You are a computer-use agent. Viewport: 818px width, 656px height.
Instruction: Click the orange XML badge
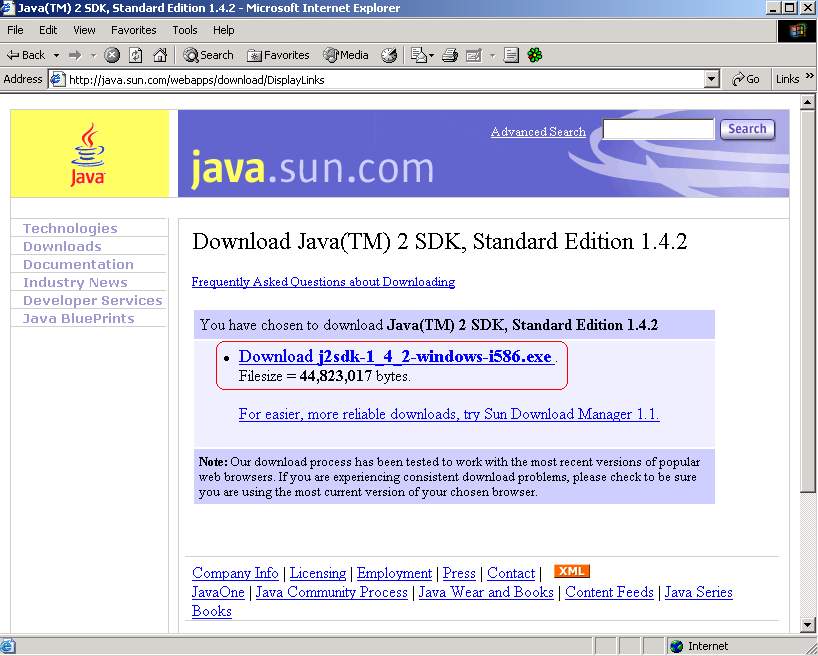pyautogui.click(x=572, y=571)
